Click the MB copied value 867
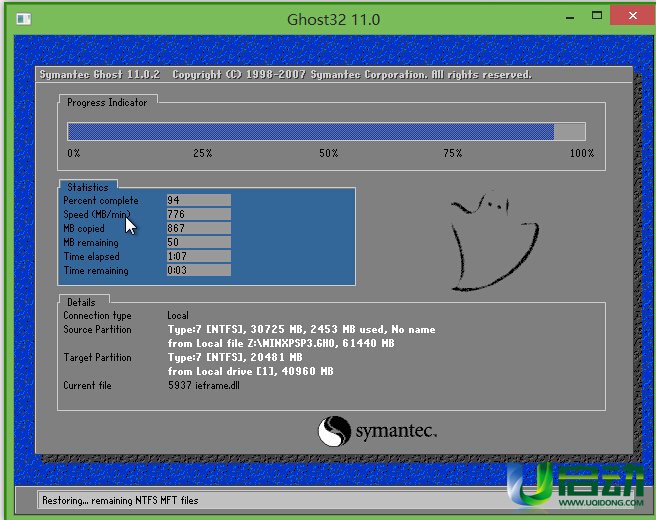This screenshot has width=656, height=520. (199, 228)
